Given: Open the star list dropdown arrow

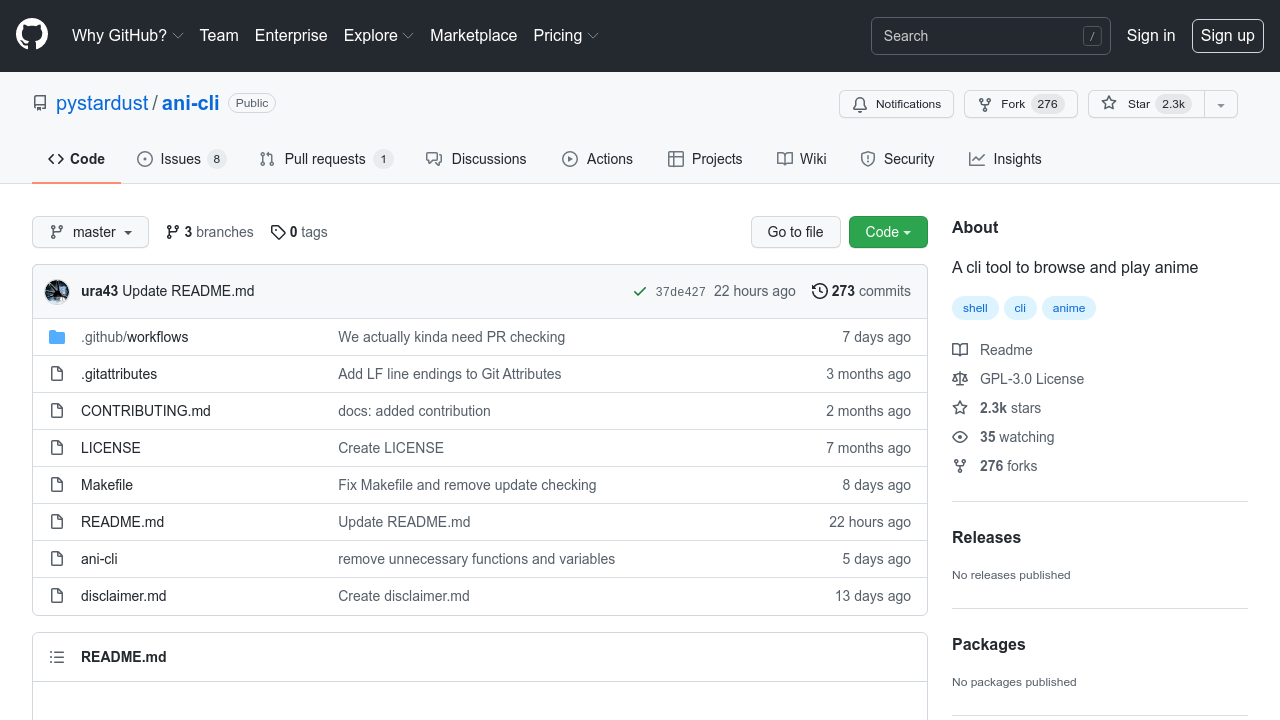Looking at the screenshot, I should click(1221, 104).
